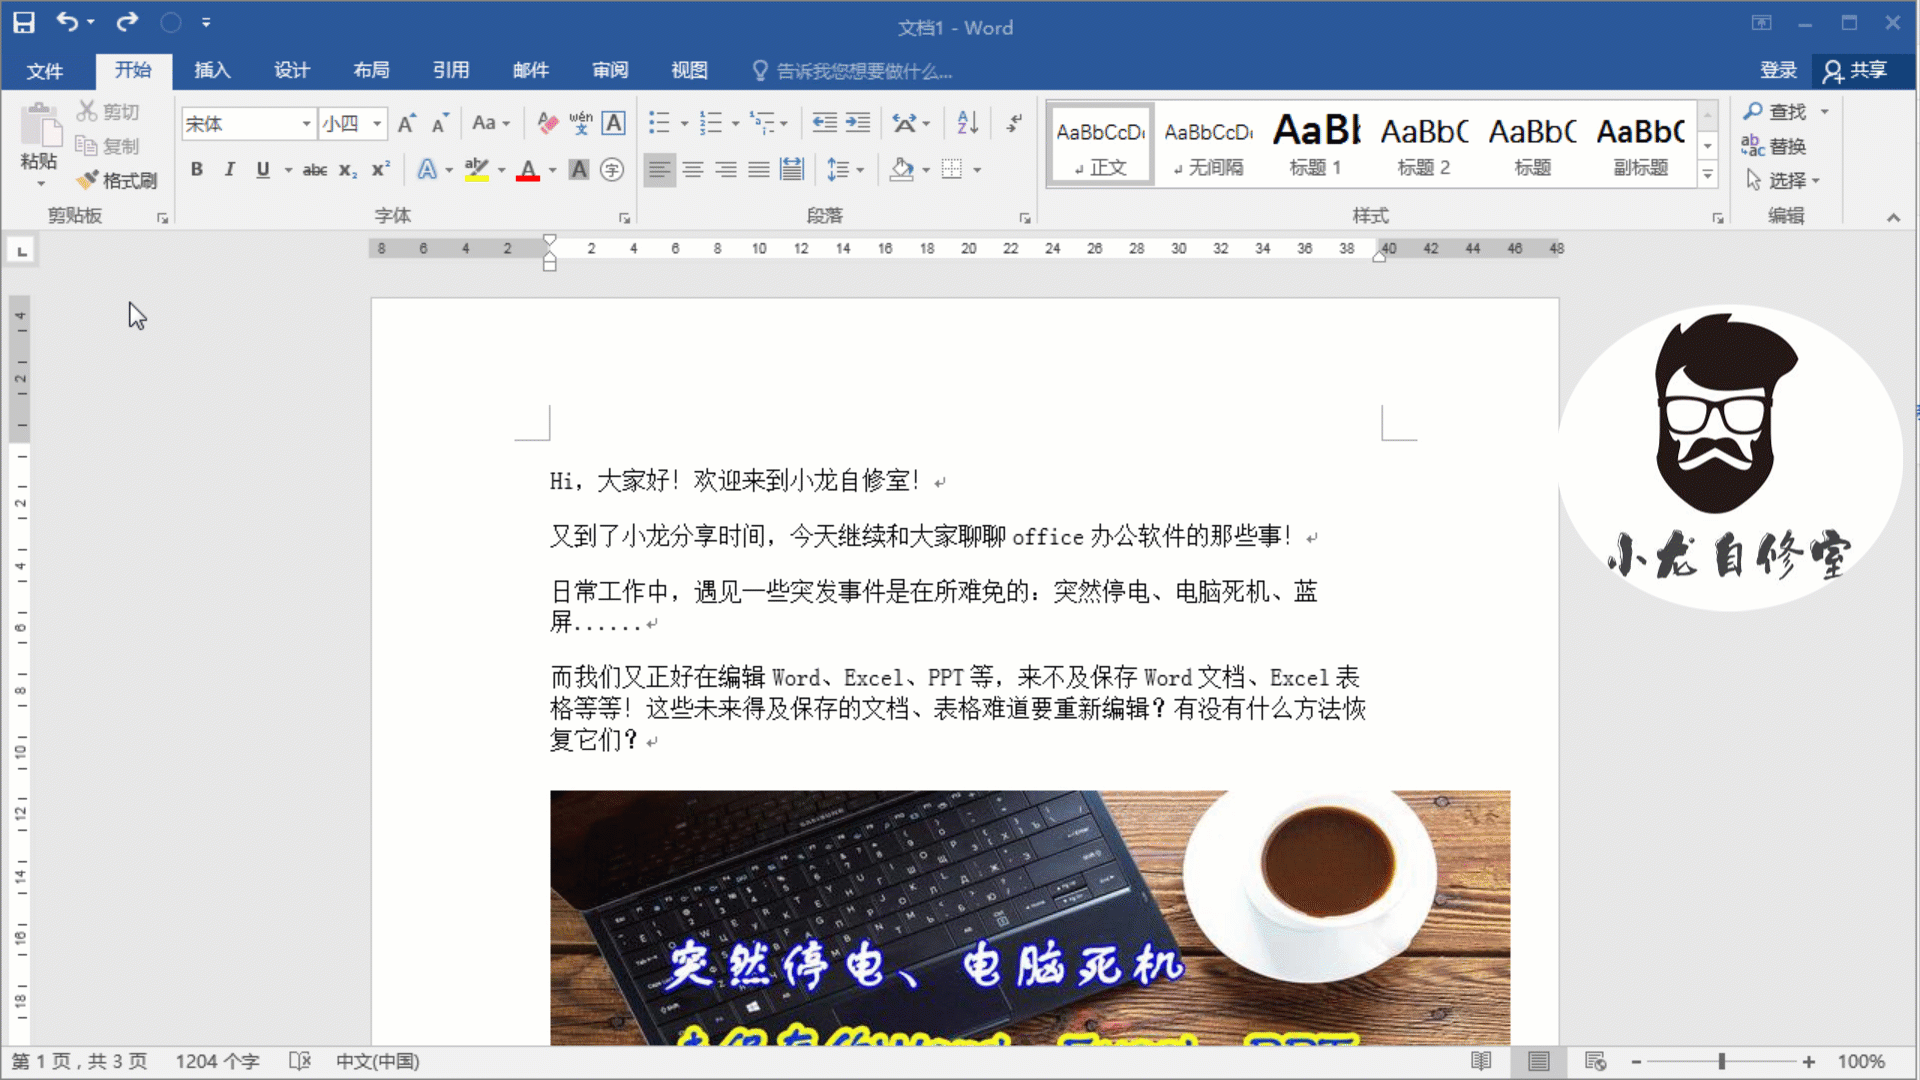The height and width of the screenshot is (1080, 1920).
Task: Open the 宋体 font name dropdown
Action: [x=306, y=124]
